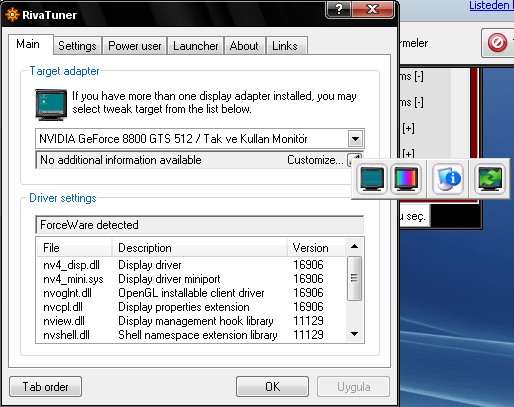Open the teal monitor low-level settings icon
514x407 pixels.
pyautogui.click(x=372, y=179)
